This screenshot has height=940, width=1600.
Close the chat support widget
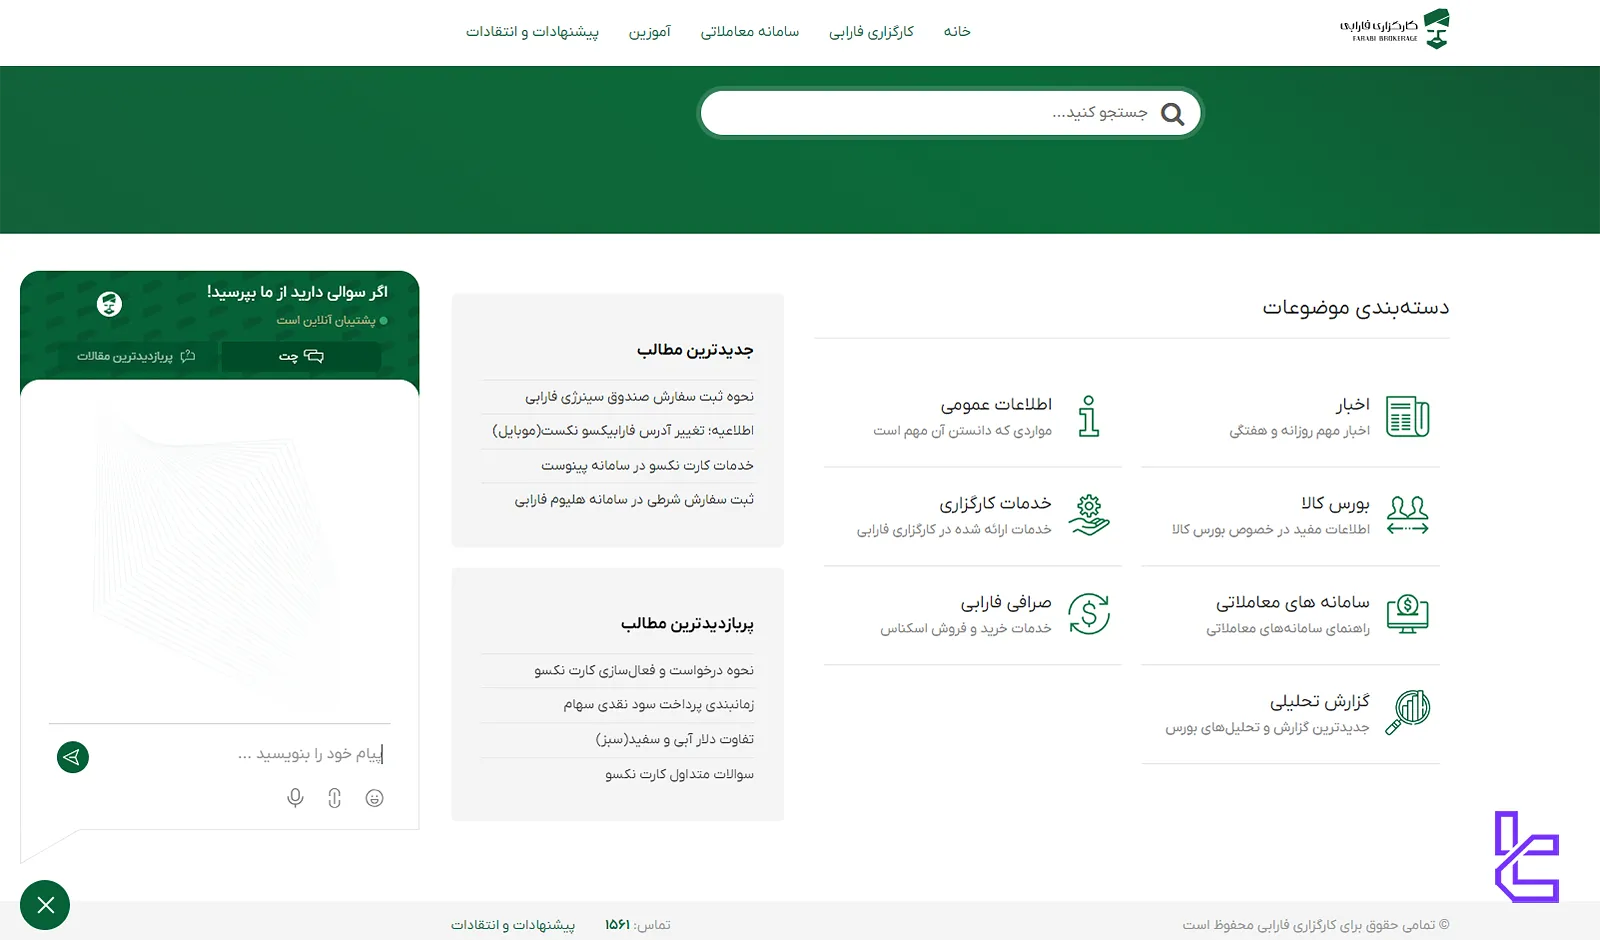[x=45, y=905]
